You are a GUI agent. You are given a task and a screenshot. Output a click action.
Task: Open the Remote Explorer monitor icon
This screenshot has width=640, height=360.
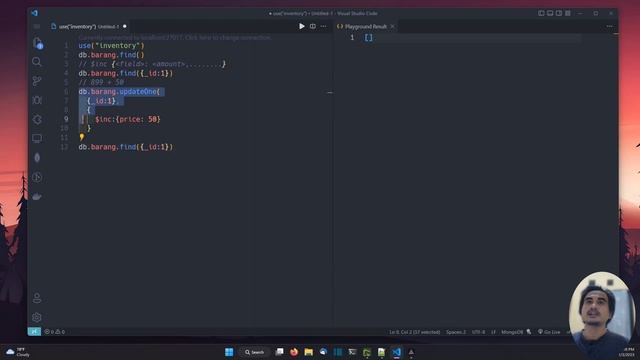[37, 138]
